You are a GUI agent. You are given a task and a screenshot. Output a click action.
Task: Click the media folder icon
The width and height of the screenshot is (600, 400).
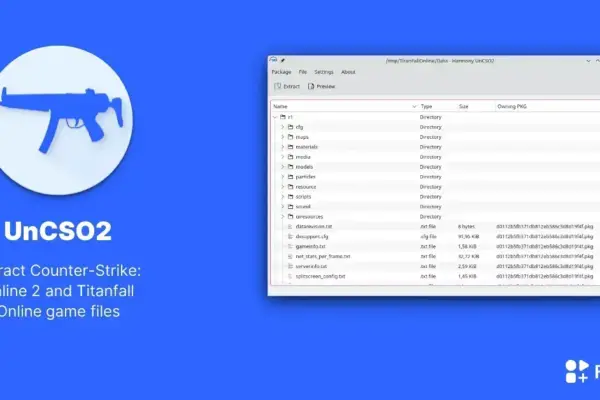290,157
